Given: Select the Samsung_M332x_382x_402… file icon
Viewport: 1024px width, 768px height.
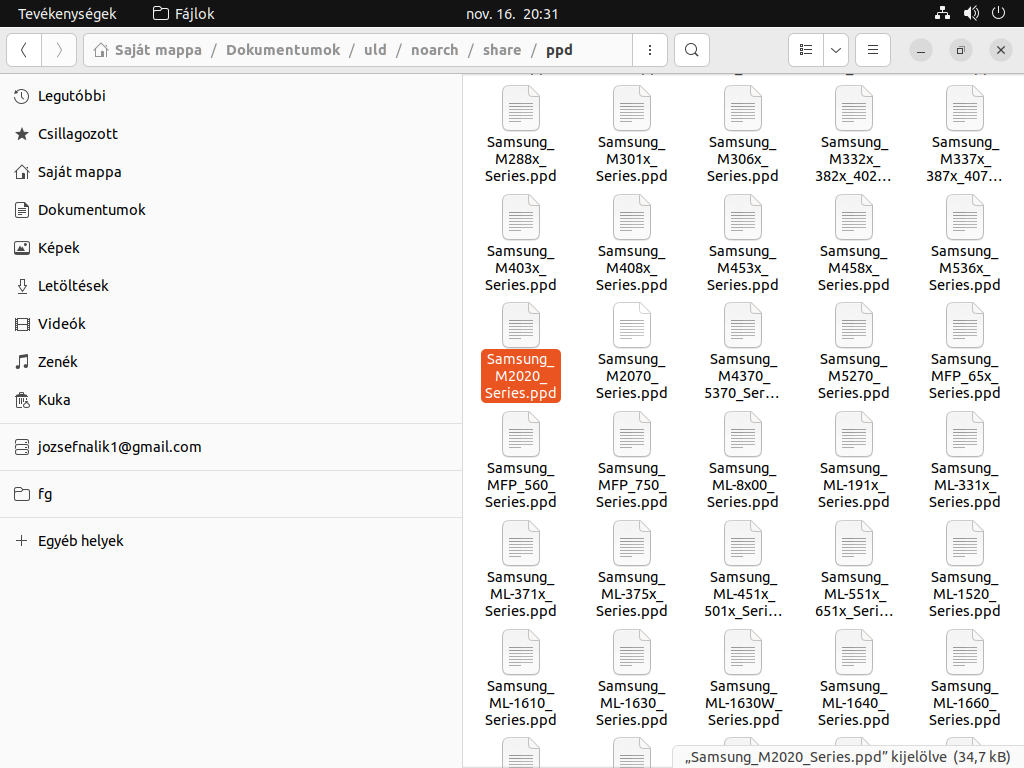Looking at the screenshot, I should tap(854, 108).
